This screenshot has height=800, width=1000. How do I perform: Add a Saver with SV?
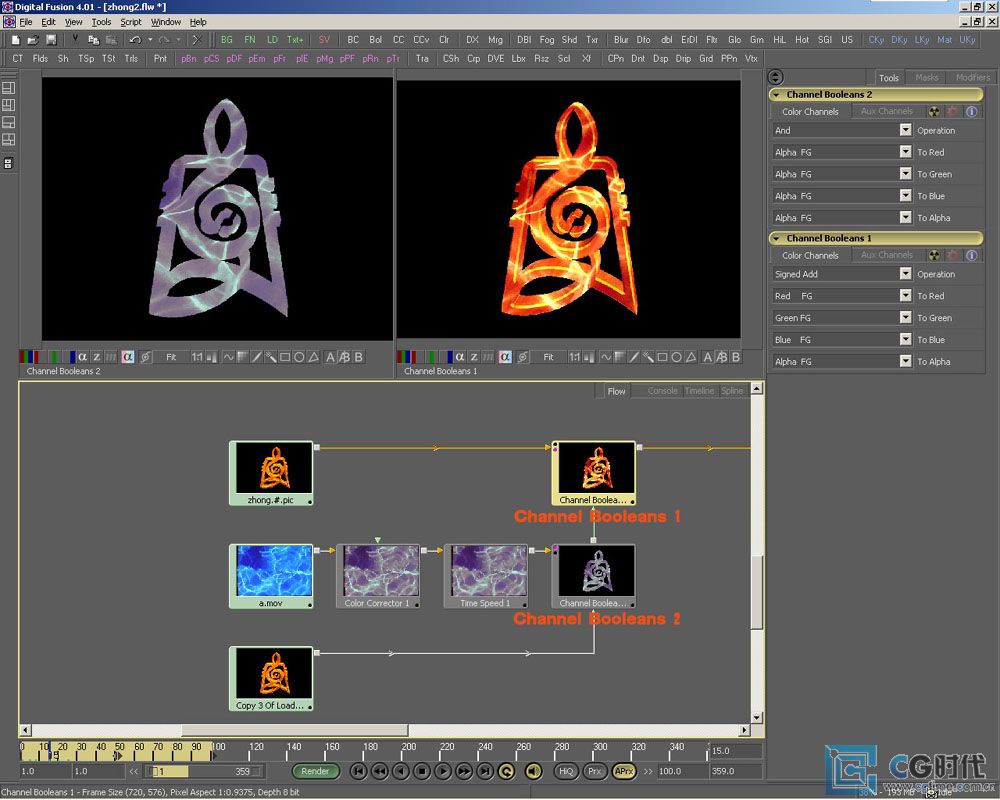tap(324, 40)
